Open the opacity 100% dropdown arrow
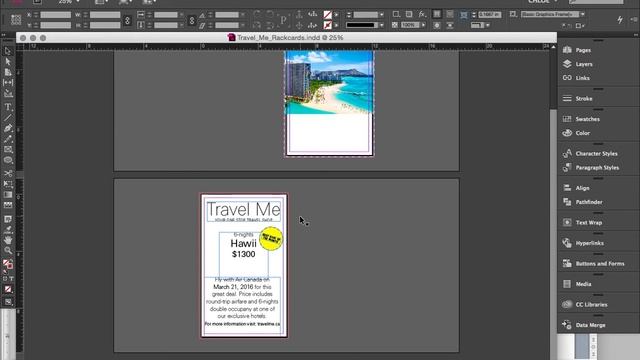Screen dimensions: 640x360 (423, 25)
